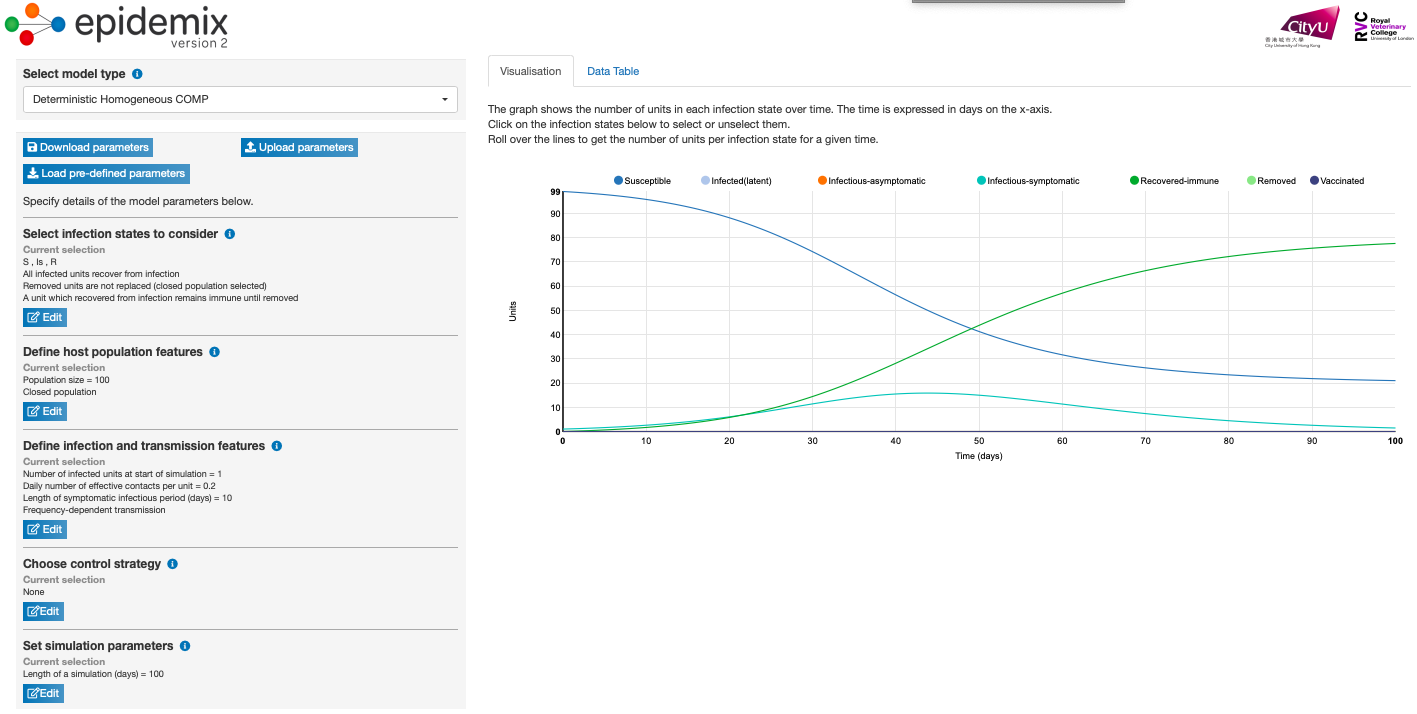Click info icon beside Set simulation parameters
This screenshot has width=1417, height=714.
coord(186,646)
